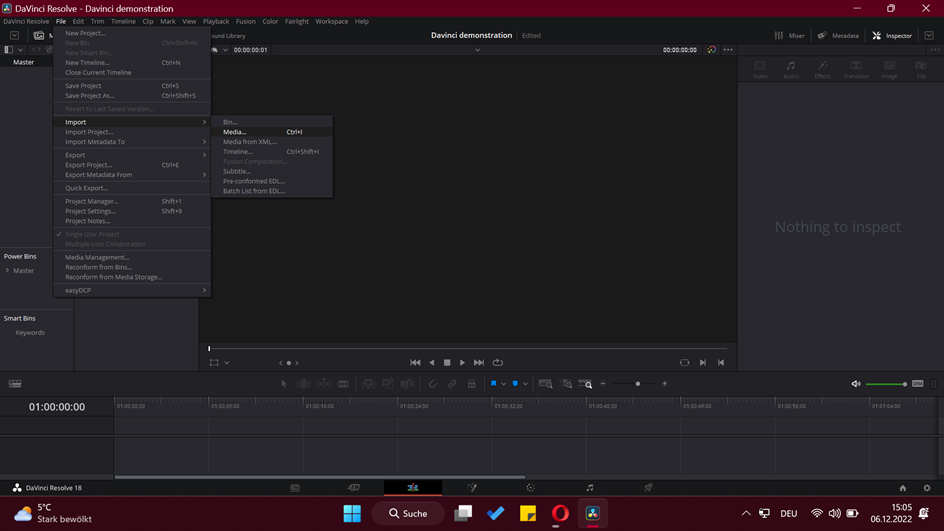Open the Inspector expand dropdown at top-right
The width and height of the screenshot is (944, 531).
(x=929, y=36)
